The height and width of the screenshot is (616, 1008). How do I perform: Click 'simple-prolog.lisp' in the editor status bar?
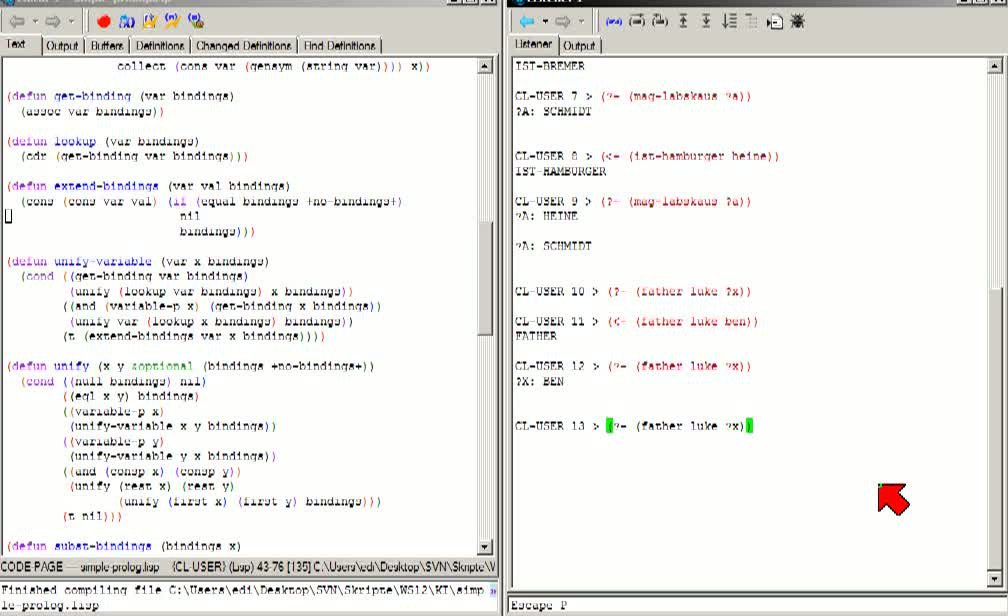[x=120, y=567]
